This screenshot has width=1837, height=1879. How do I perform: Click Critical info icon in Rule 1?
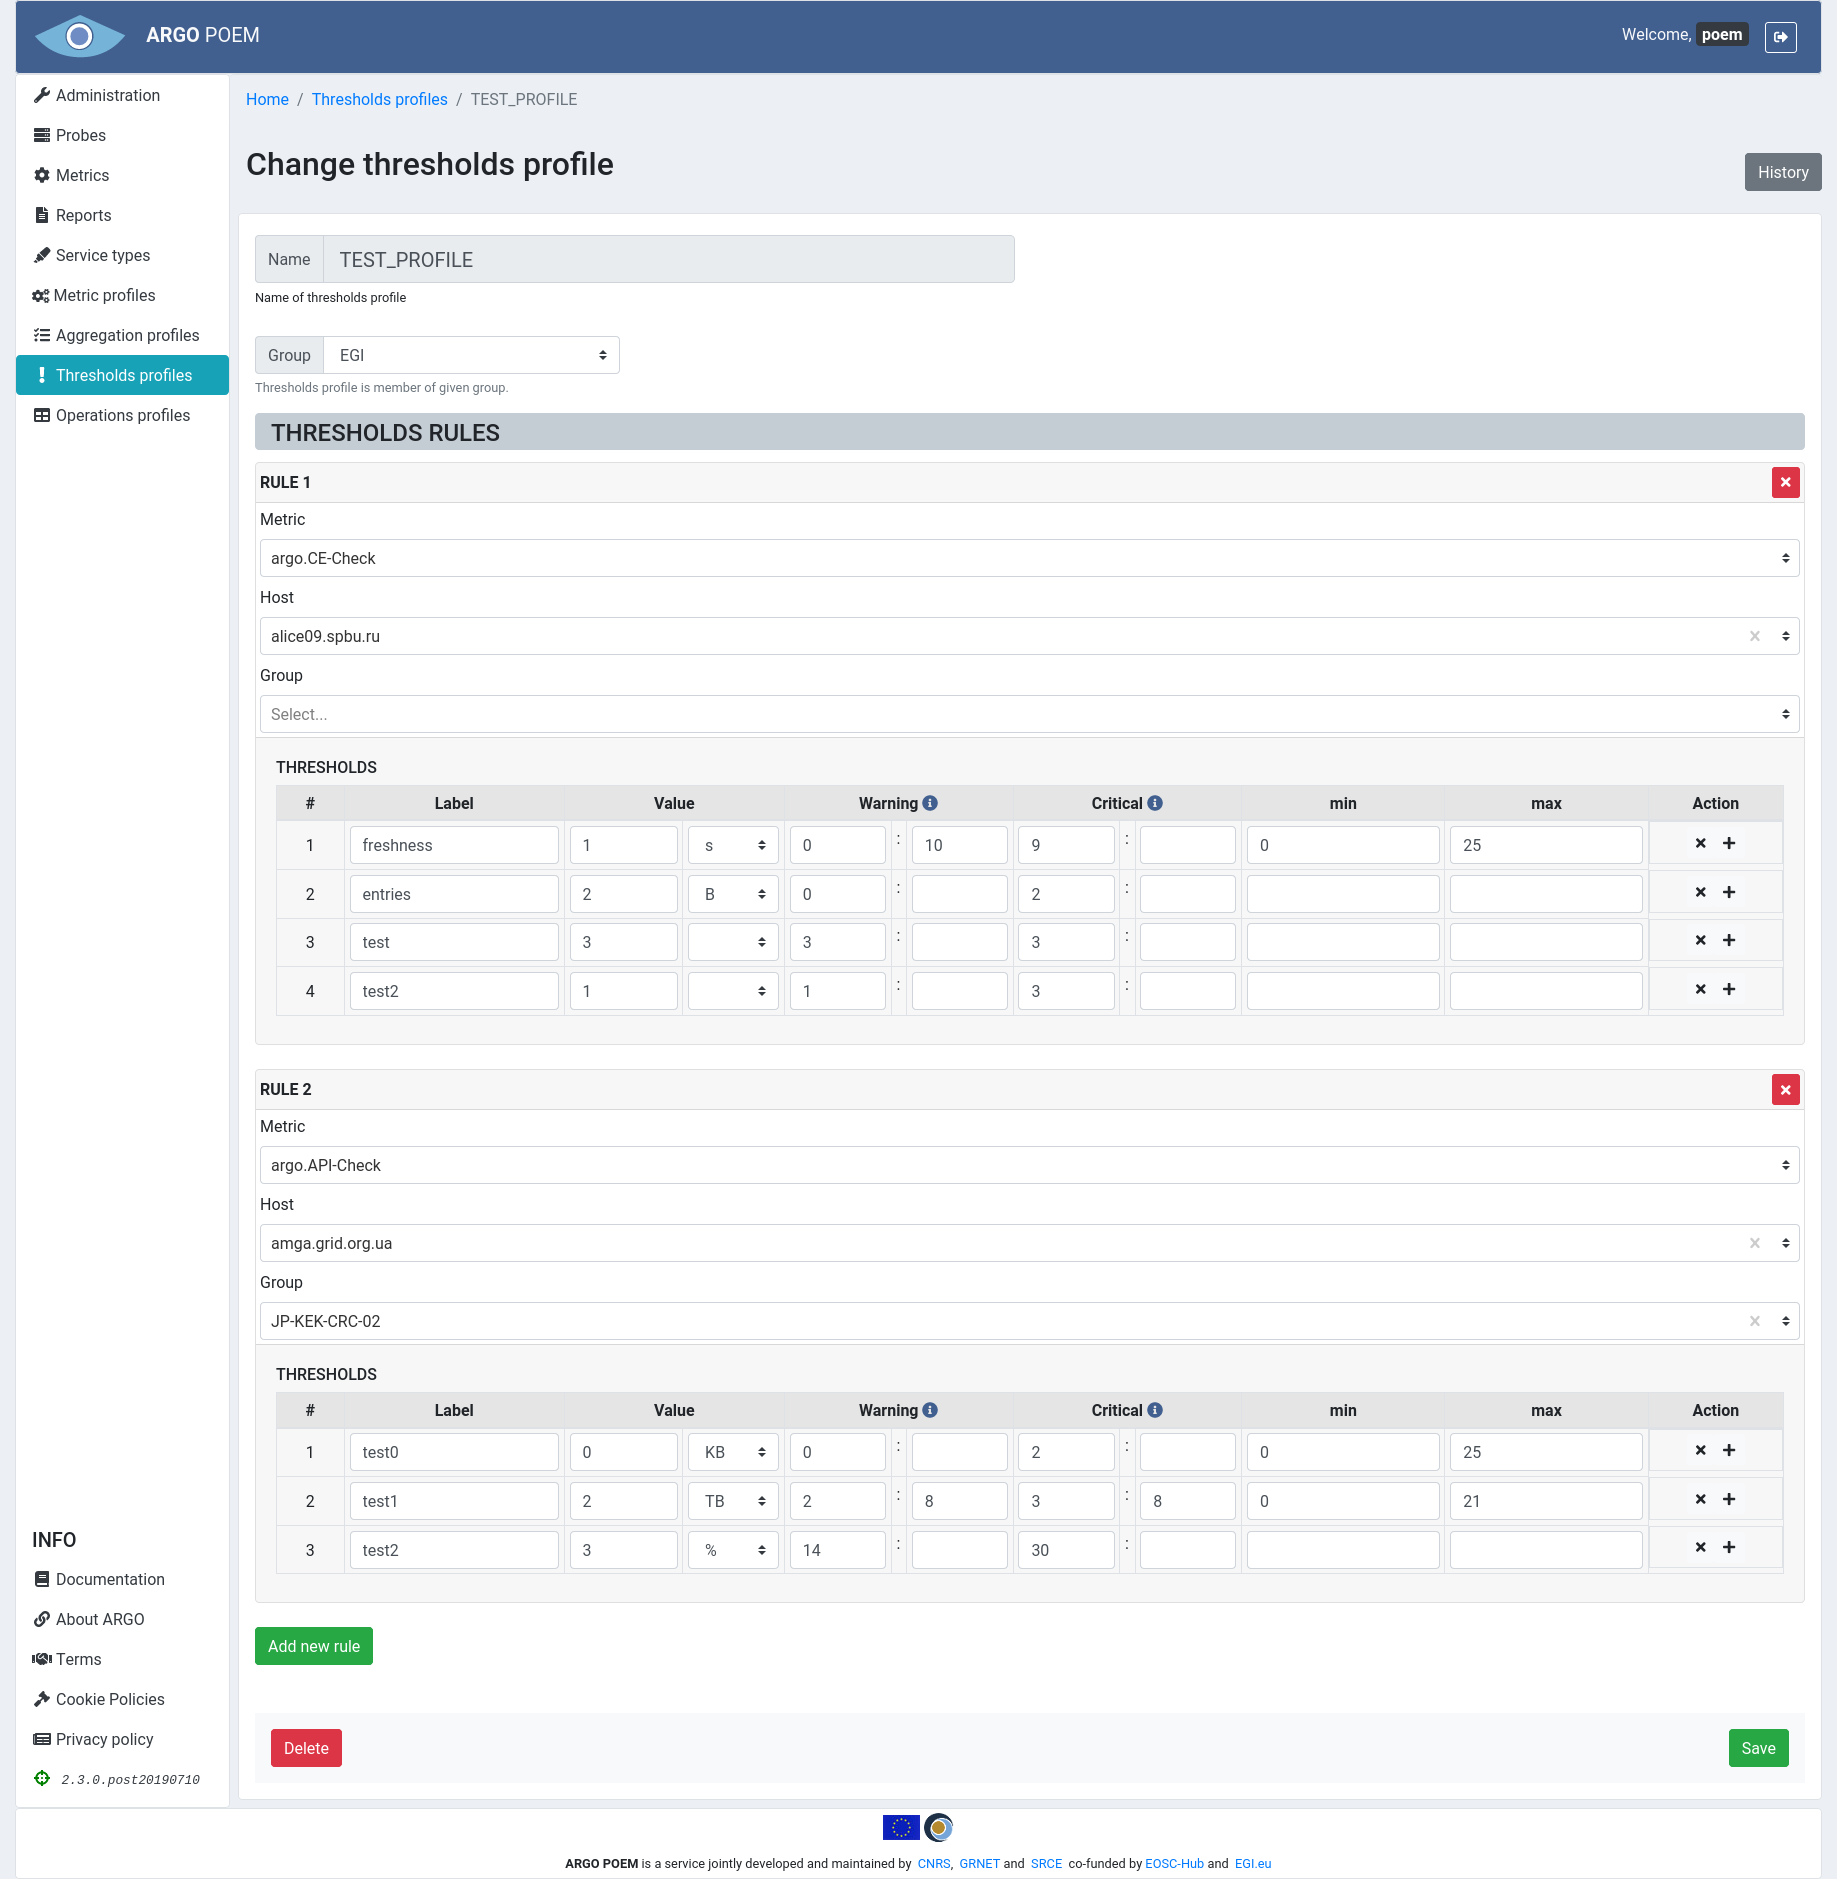point(1155,803)
